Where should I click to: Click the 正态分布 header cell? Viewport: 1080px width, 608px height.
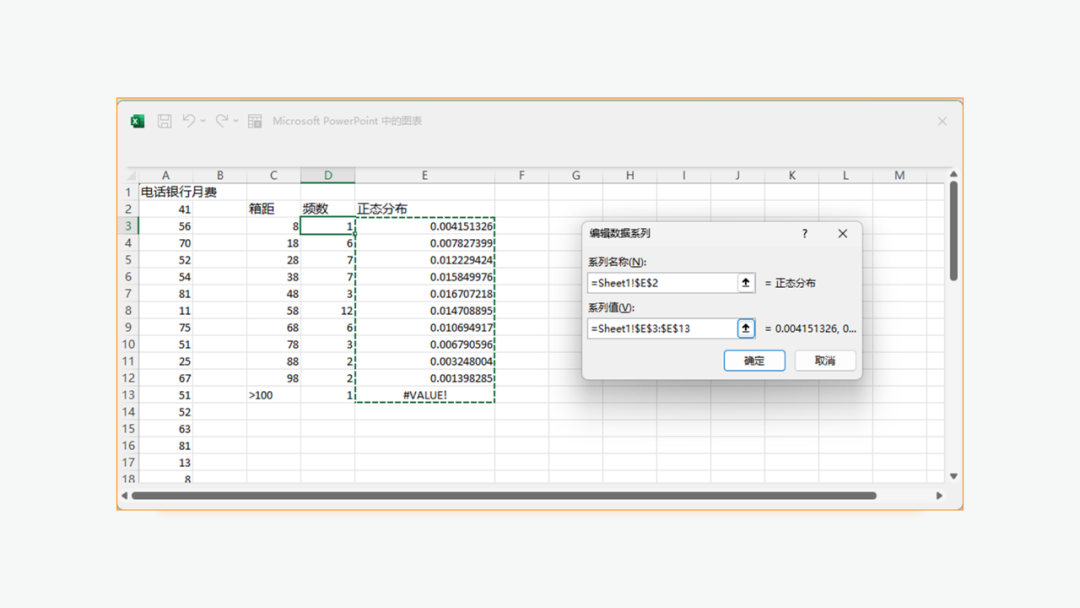pyautogui.click(x=424, y=209)
